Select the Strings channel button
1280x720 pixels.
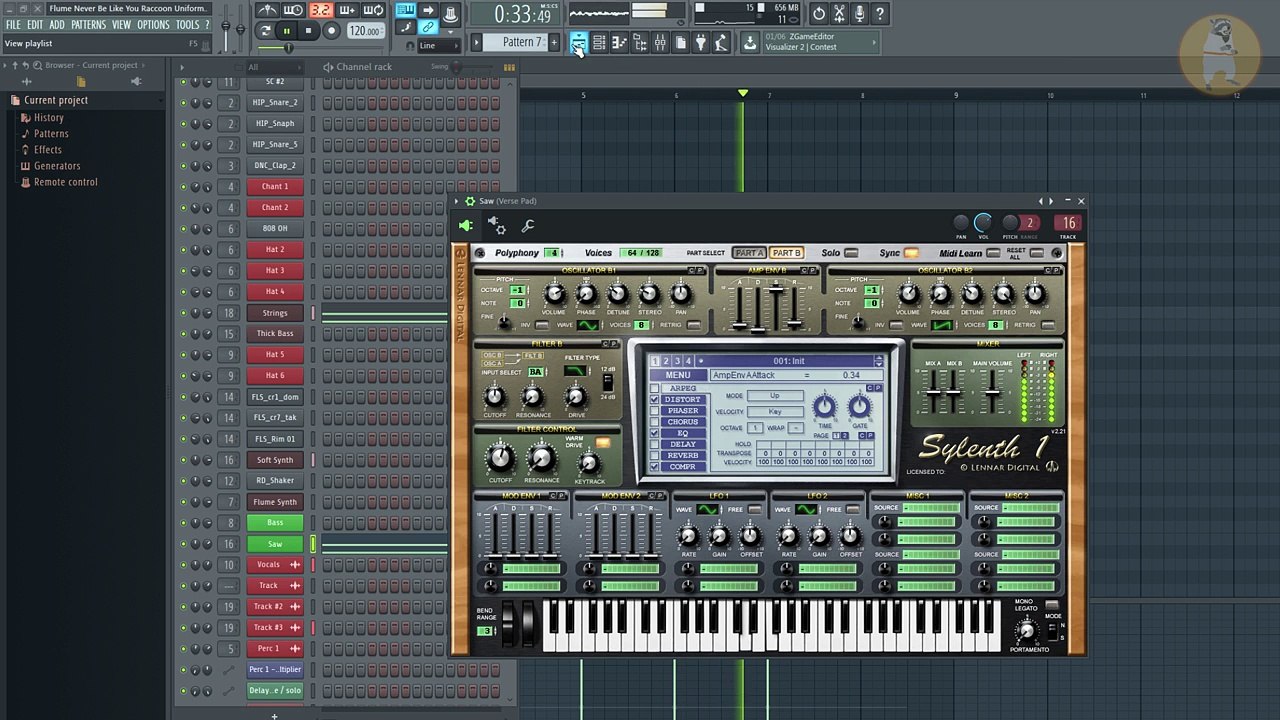point(275,313)
